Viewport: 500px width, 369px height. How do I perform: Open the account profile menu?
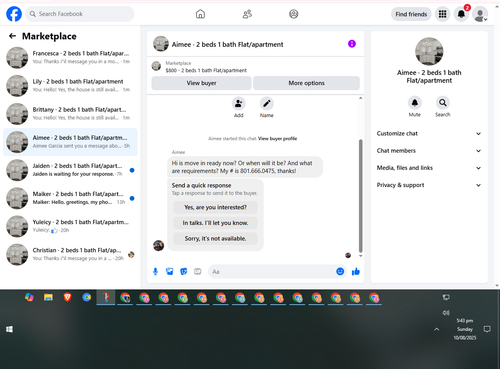(480, 14)
